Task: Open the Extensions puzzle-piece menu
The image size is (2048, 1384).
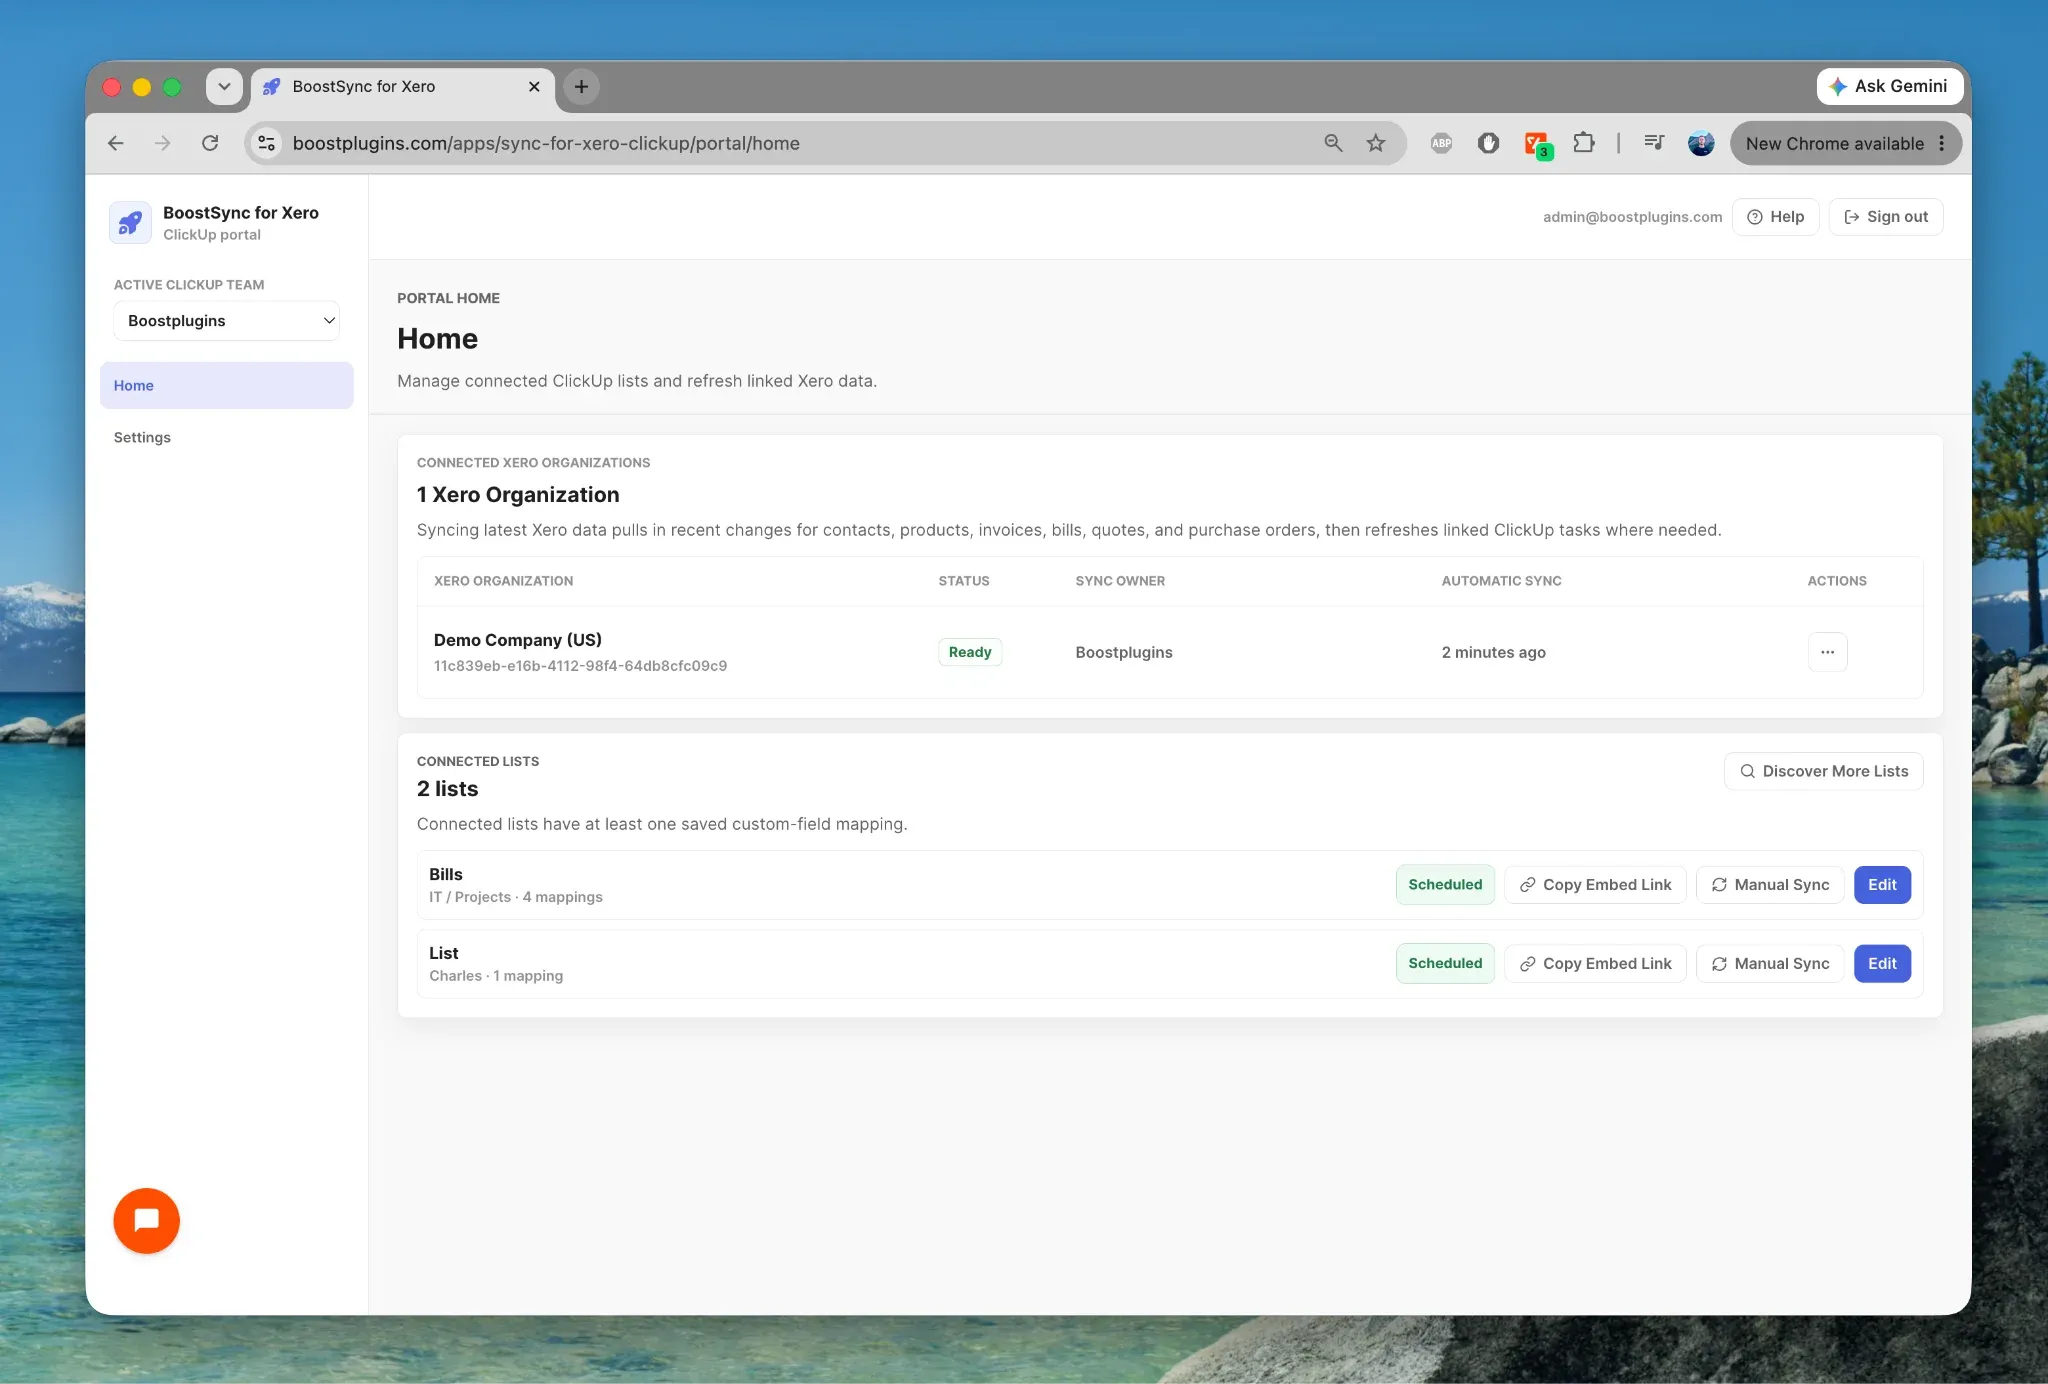Action: pyautogui.click(x=1584, y=143)
